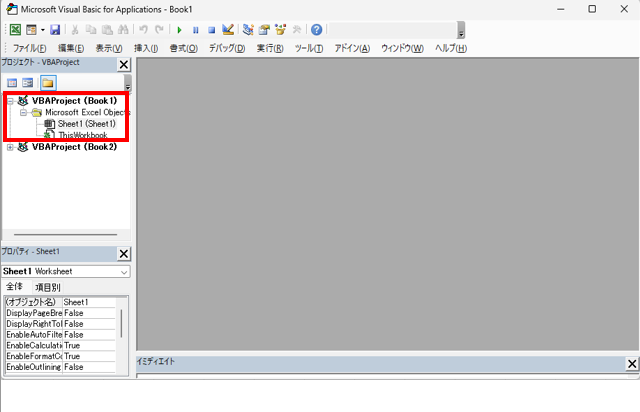Expand the VBAProject (Book2) node
Viewport: 640px width, 412px height.
10,147
